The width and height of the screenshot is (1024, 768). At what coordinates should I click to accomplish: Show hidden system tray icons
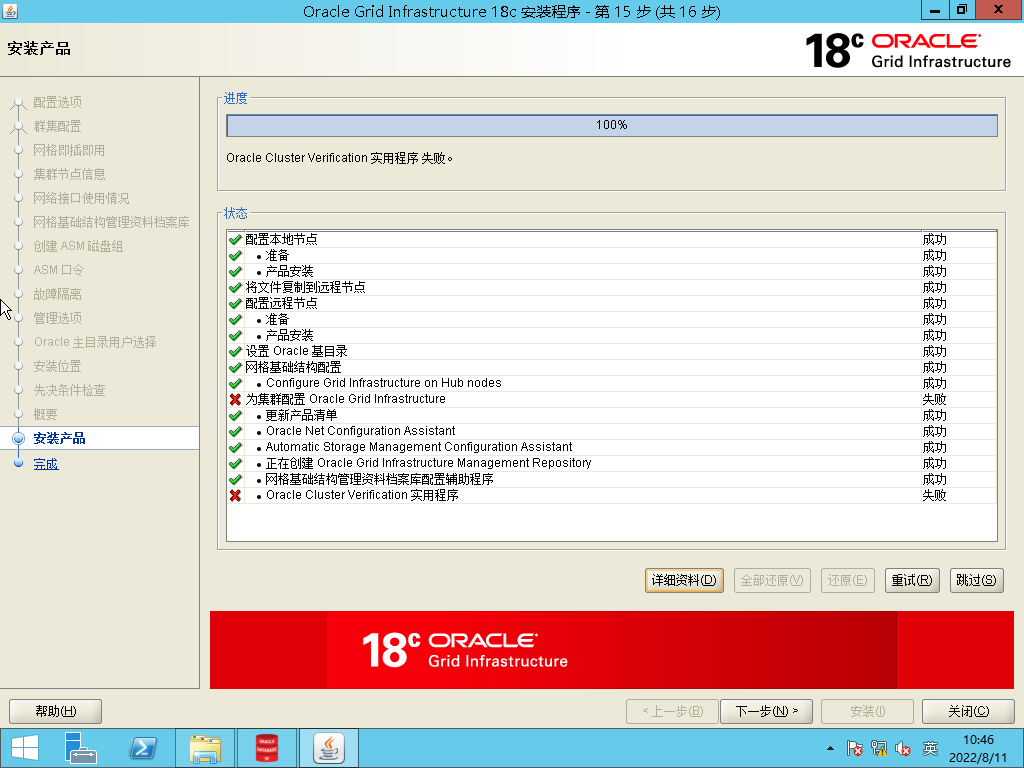[830, 748]
